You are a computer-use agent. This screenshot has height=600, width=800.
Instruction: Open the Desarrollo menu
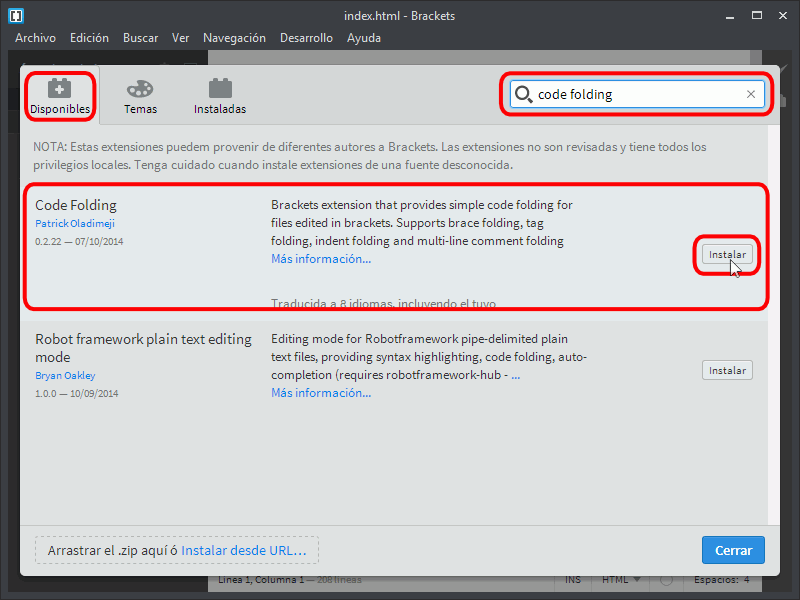[306, 38]
